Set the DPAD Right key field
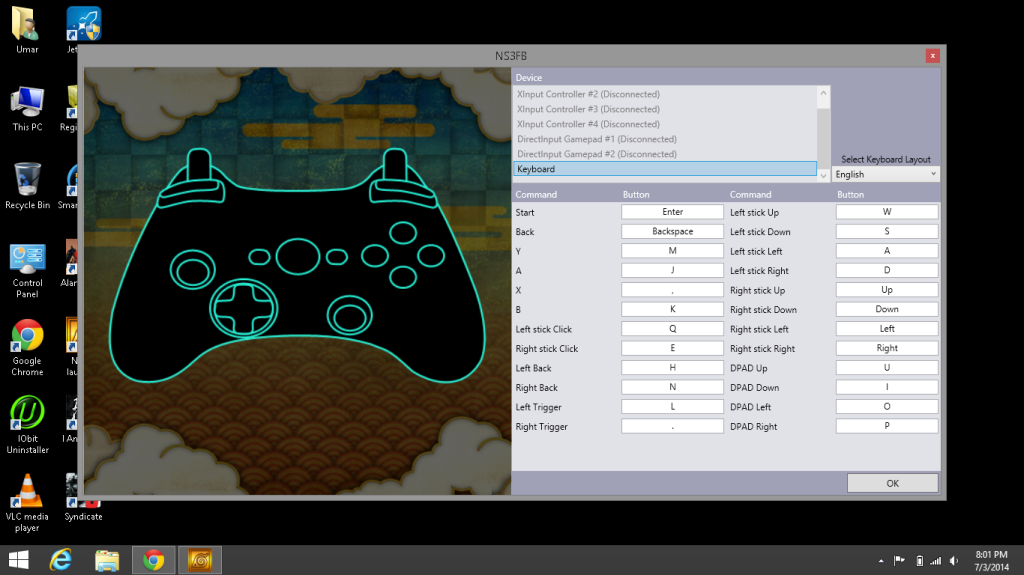 tap(887, 426)
